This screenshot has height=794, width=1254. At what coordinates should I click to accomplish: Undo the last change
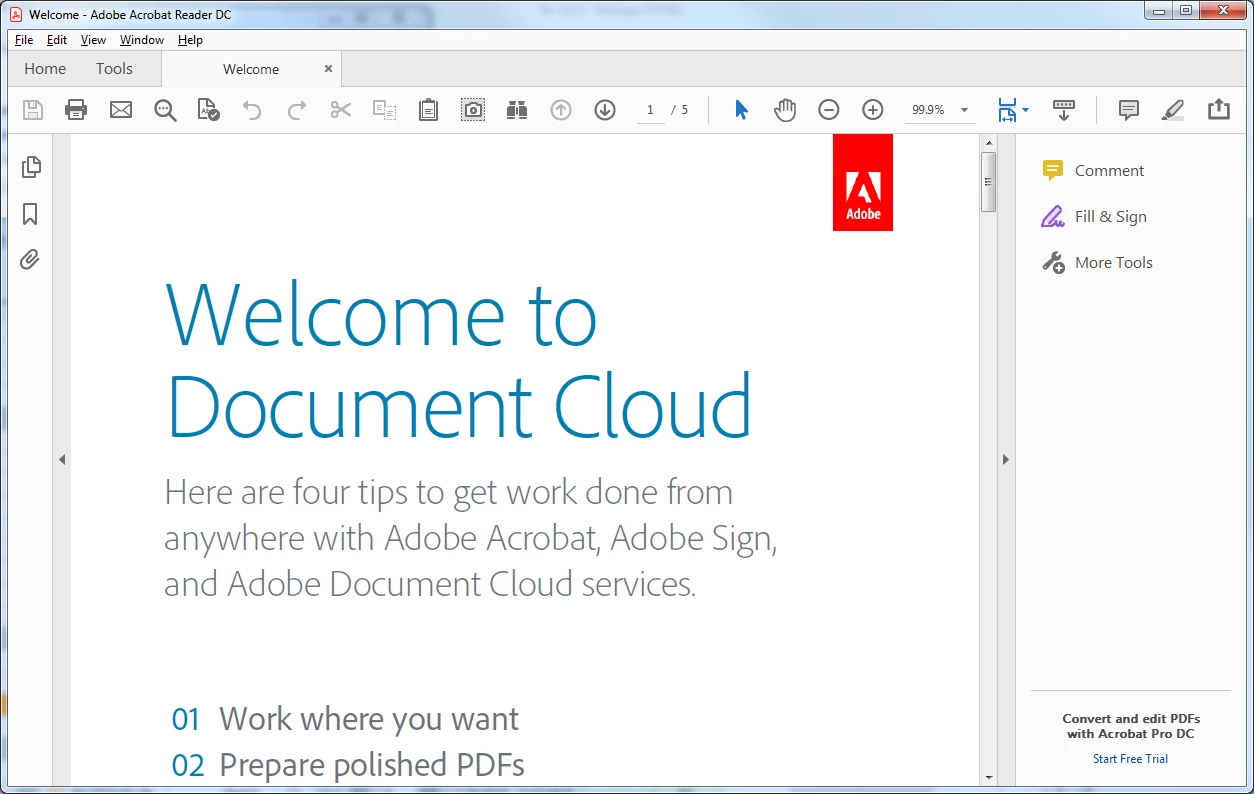(252, 110)
